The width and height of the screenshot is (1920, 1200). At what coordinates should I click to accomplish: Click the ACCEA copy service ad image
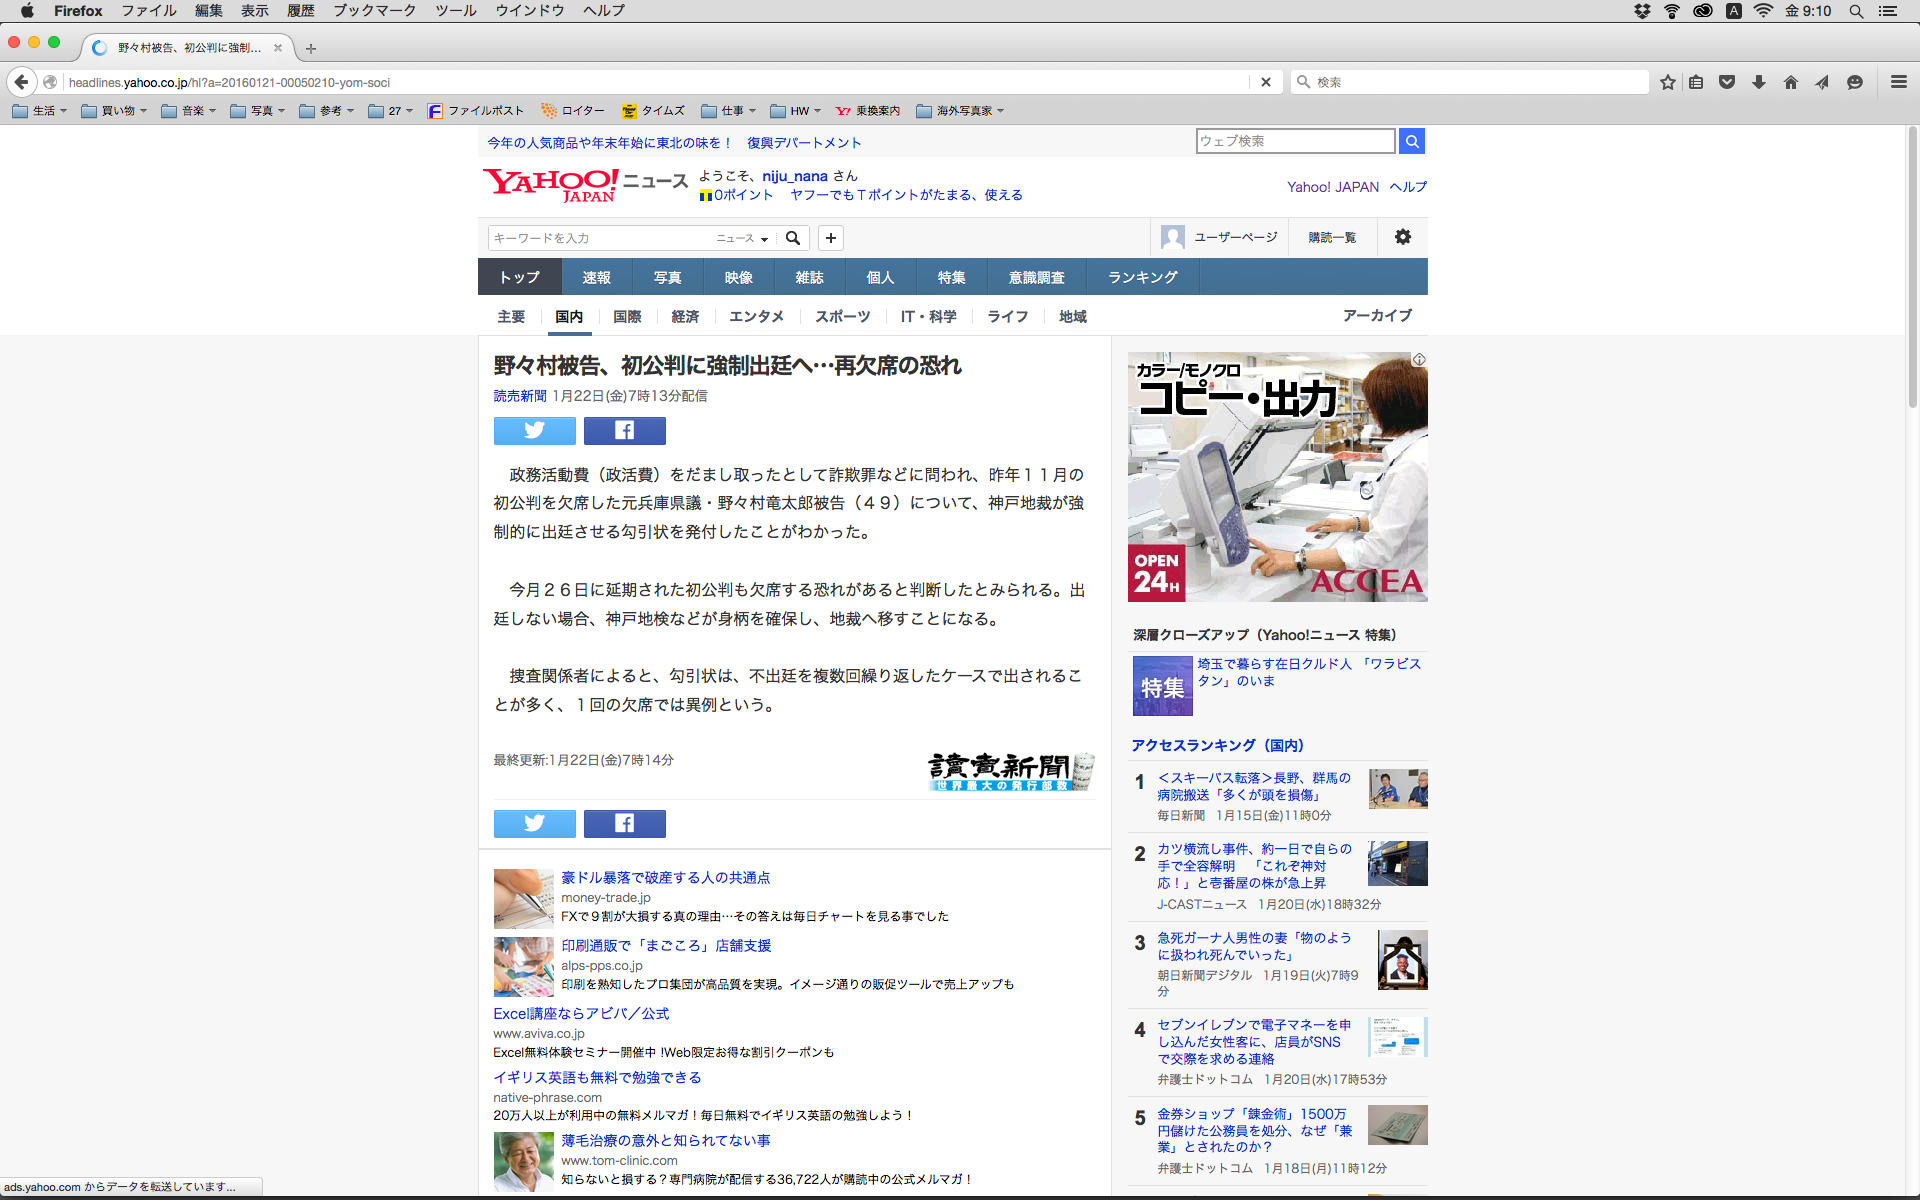click(x=1277, y=476)
